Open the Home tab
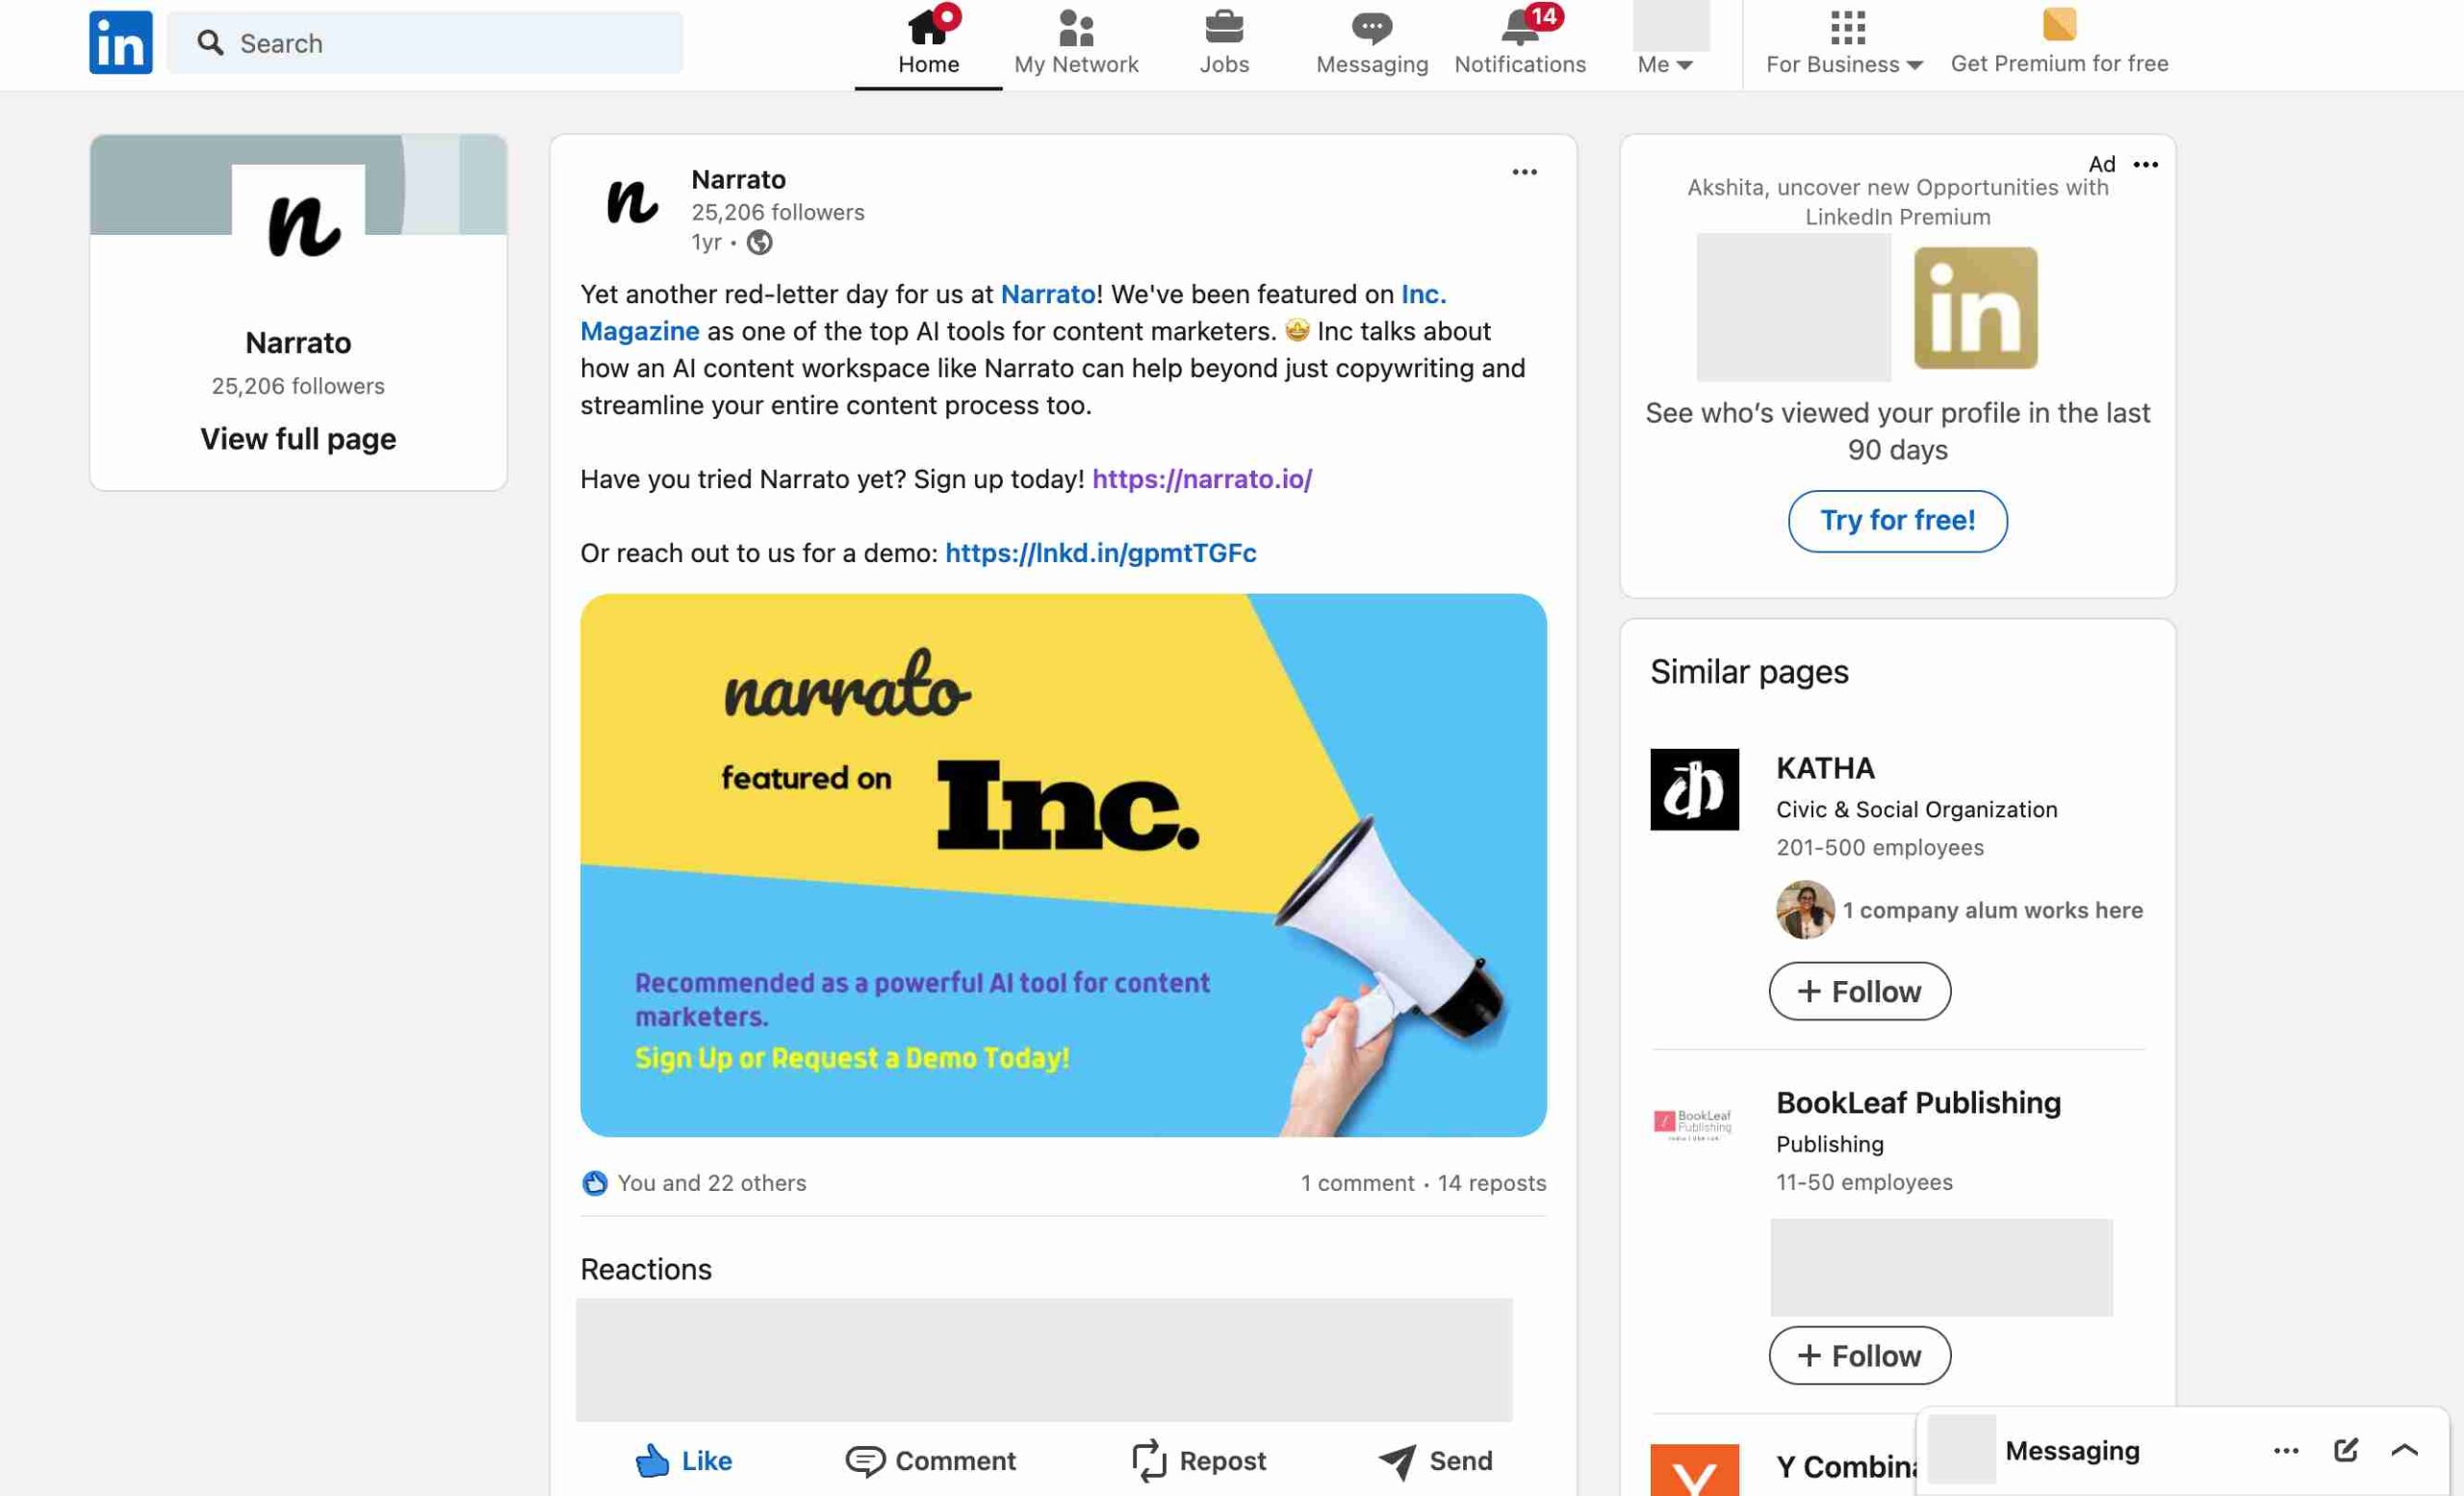This screenshot has width=2464, height=1496. pyautogui.click(x=928, y=42)
